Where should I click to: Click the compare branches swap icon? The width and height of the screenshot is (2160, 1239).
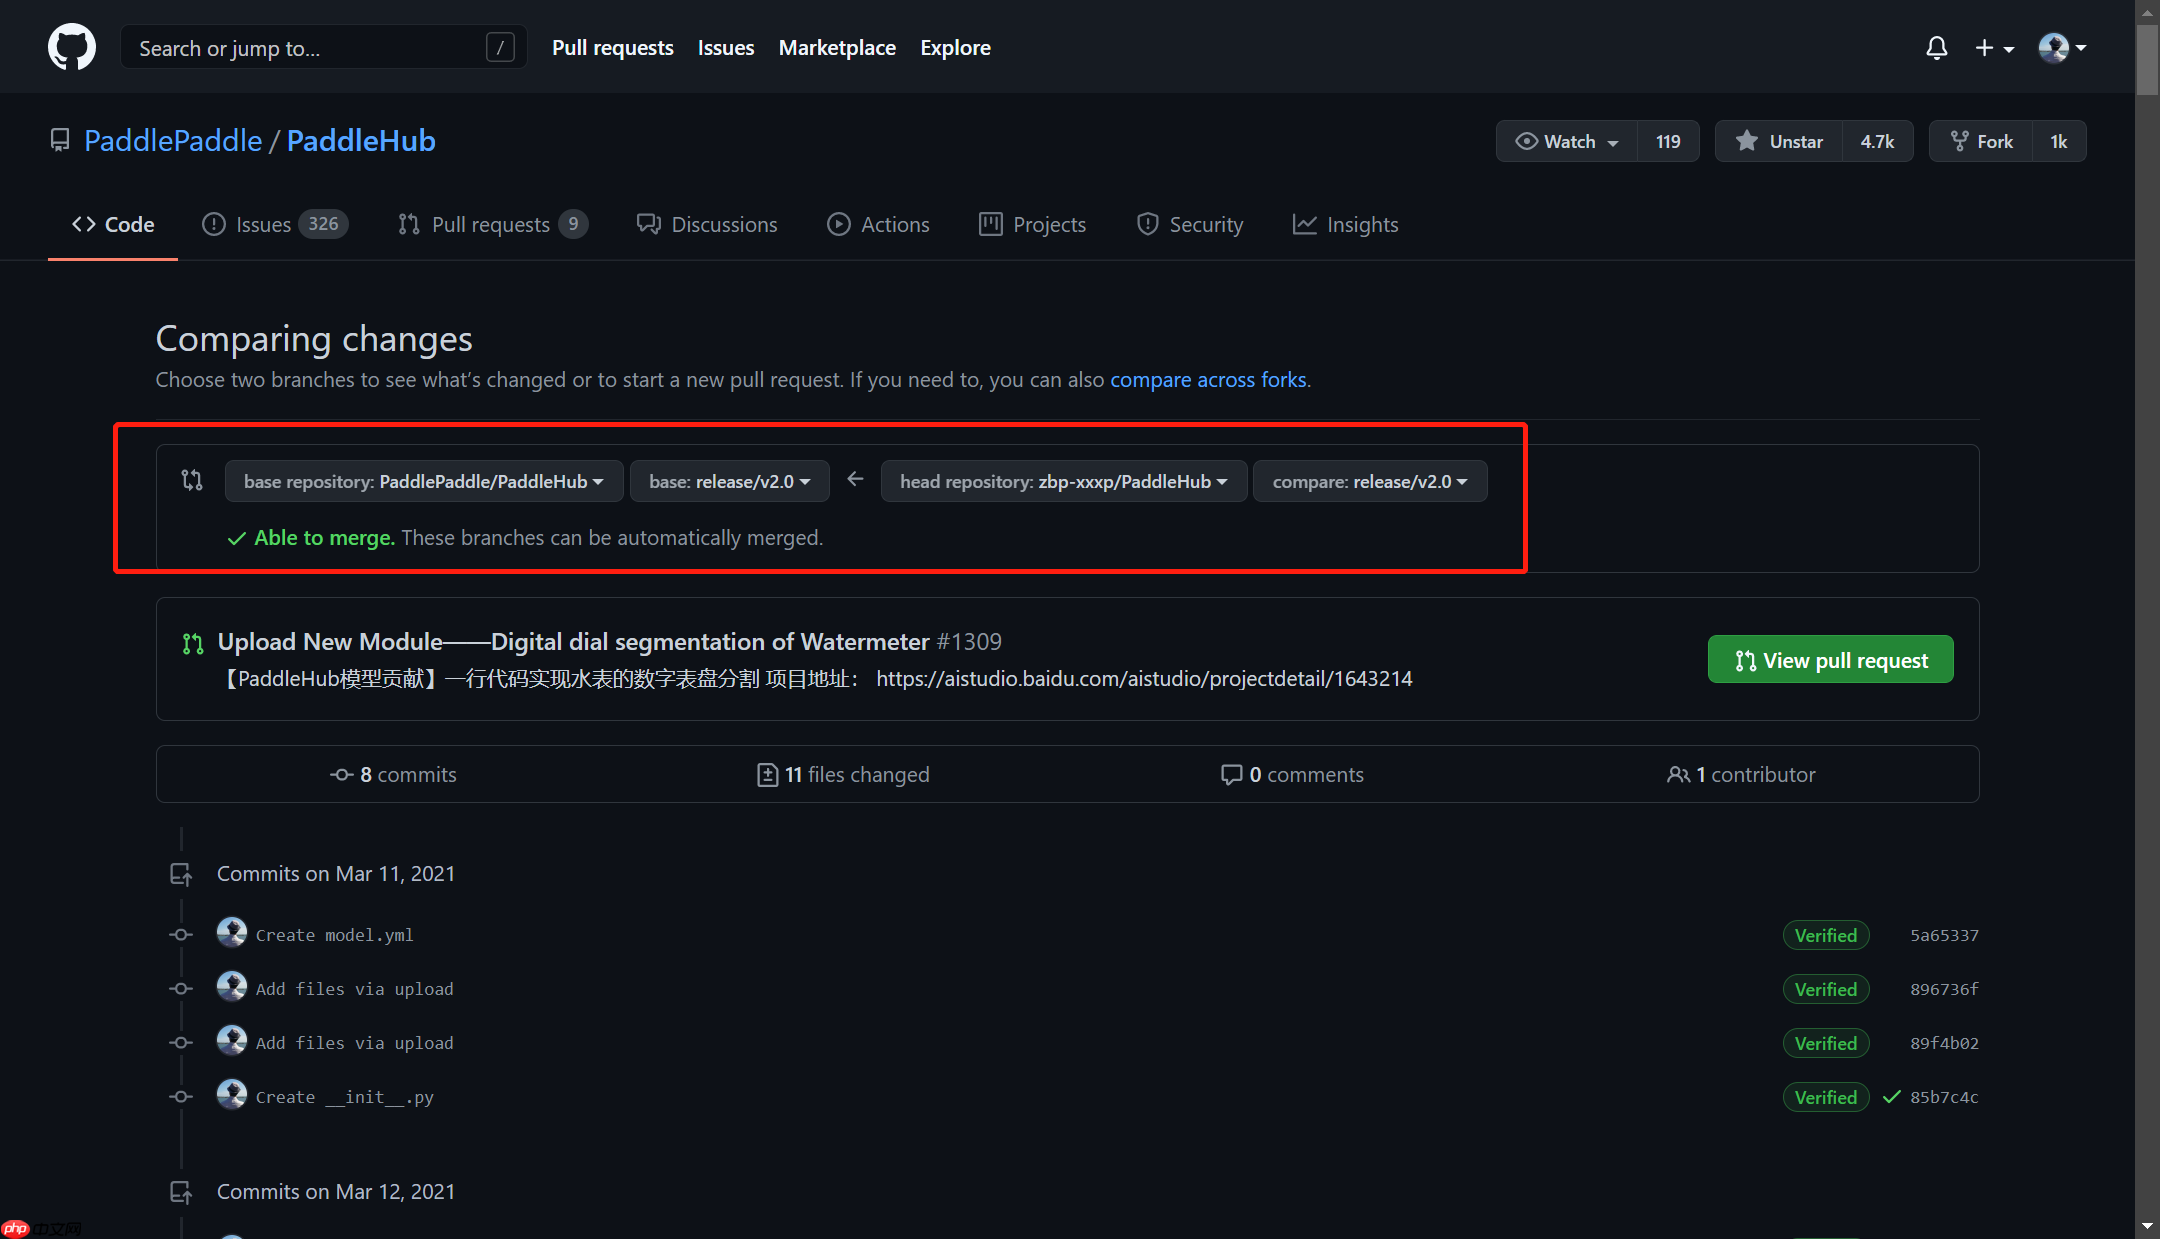coord(192,481)
